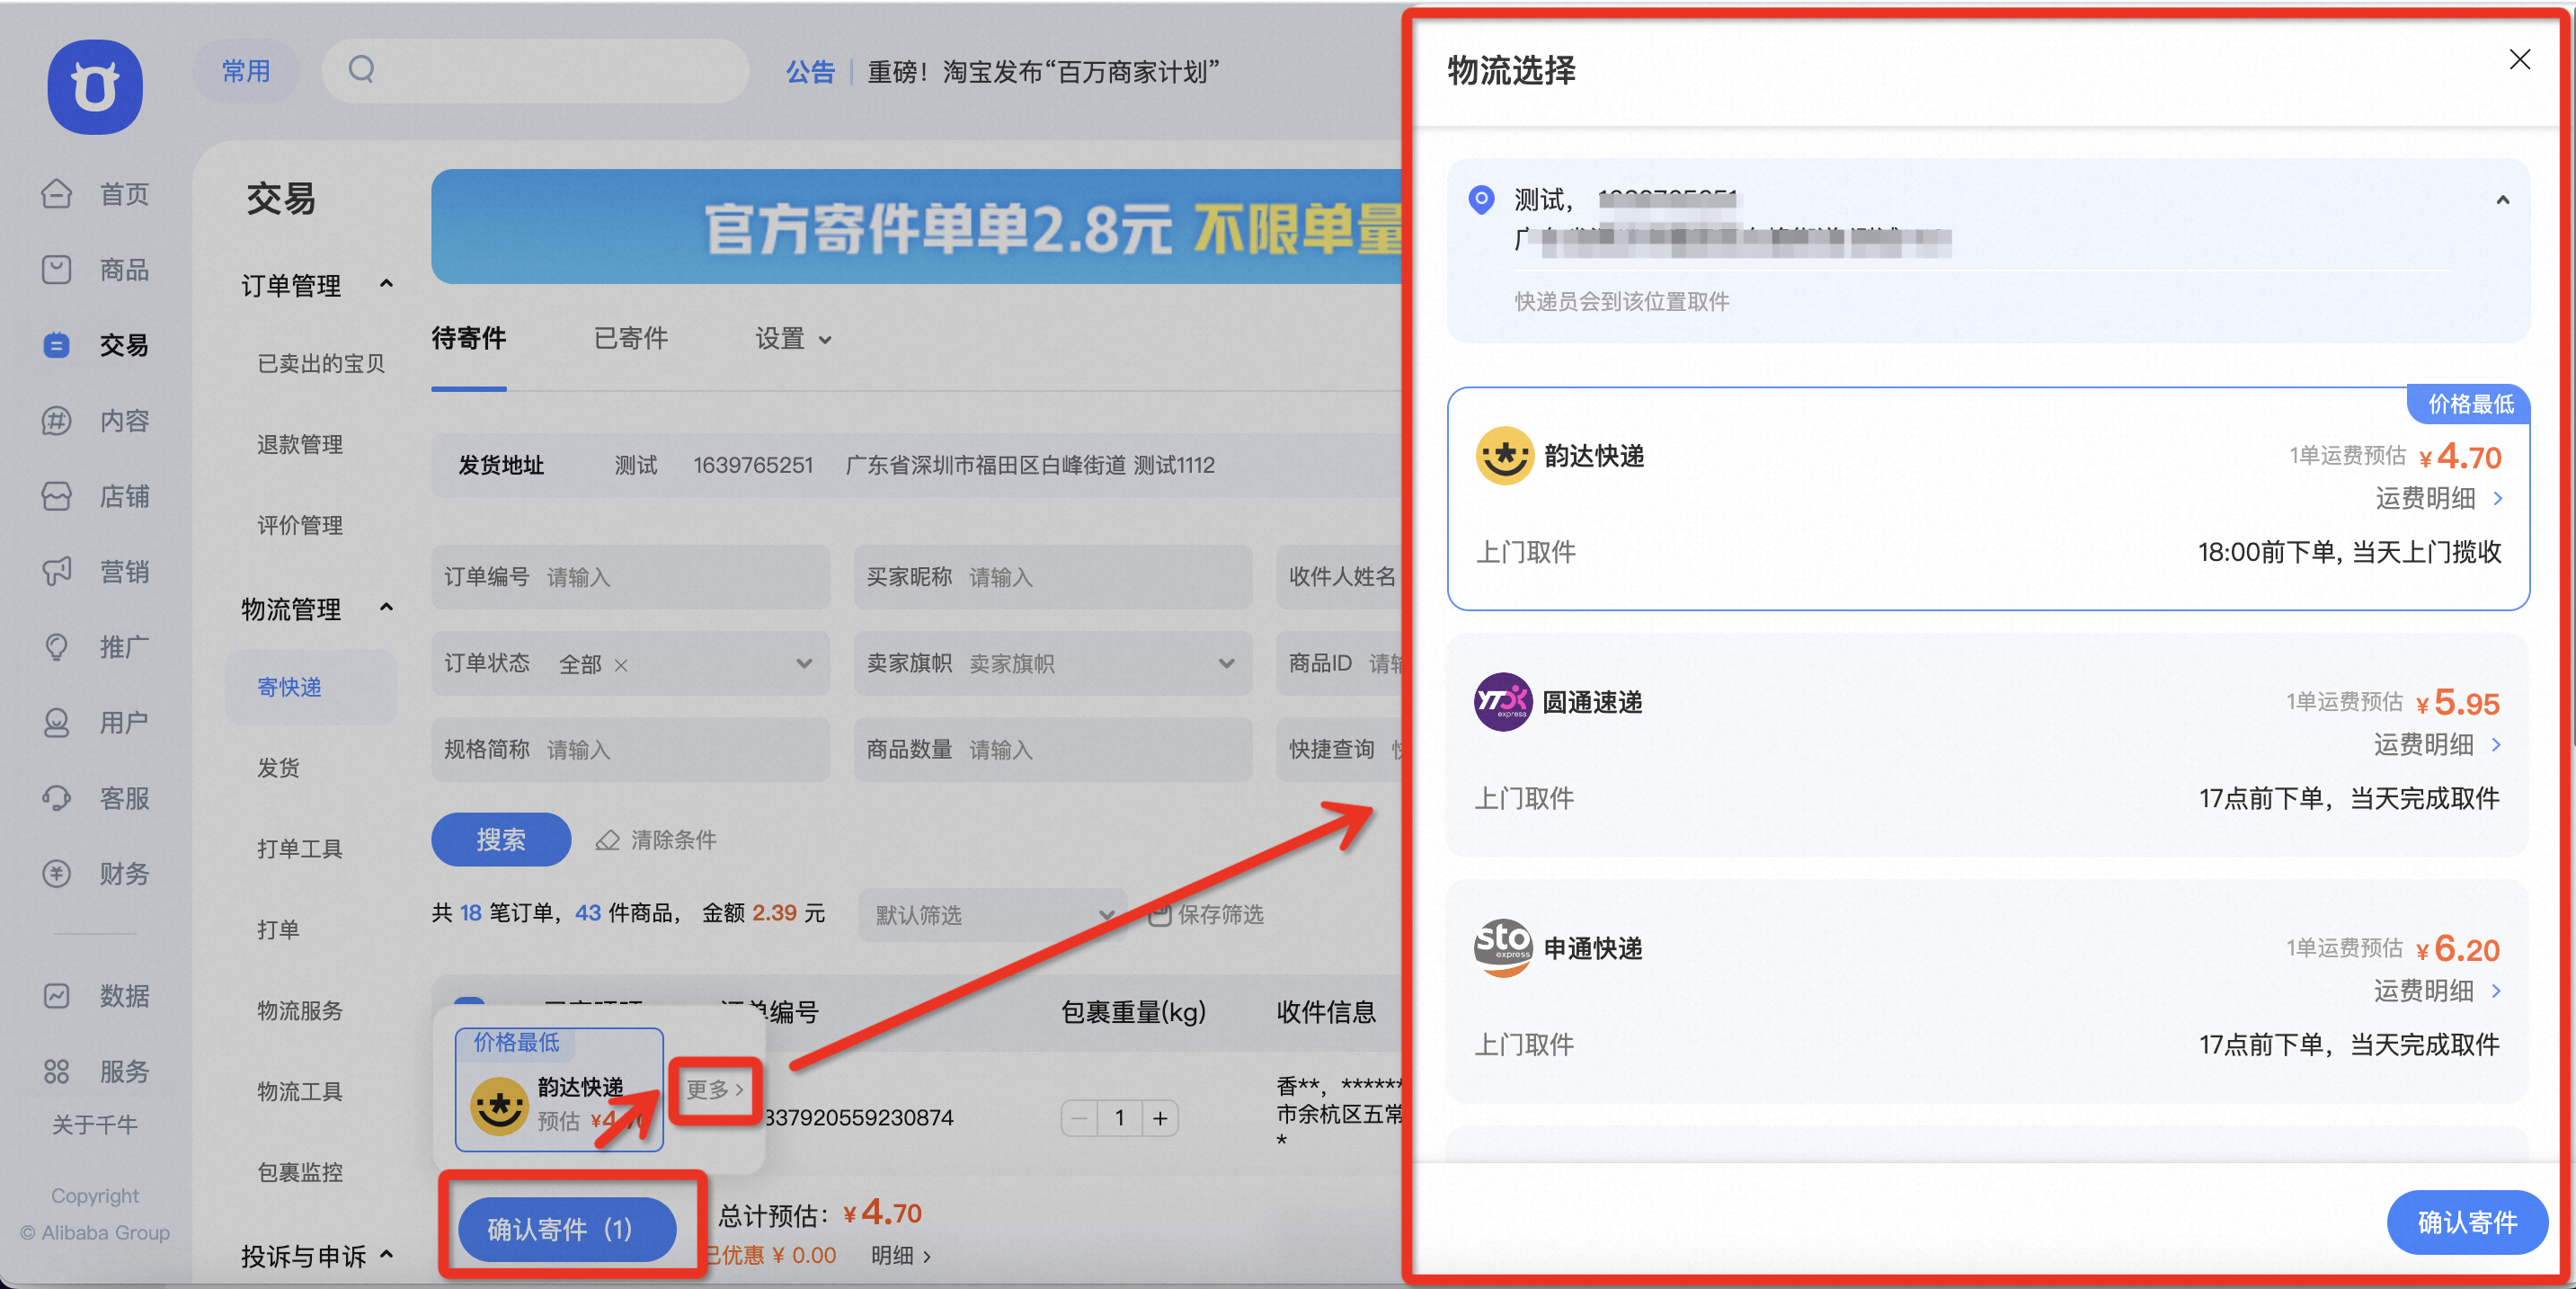Remove the 全部 tag in 订单状态
The width and height of the screenshot is (2576, 1289).
(x=621, y=665)
